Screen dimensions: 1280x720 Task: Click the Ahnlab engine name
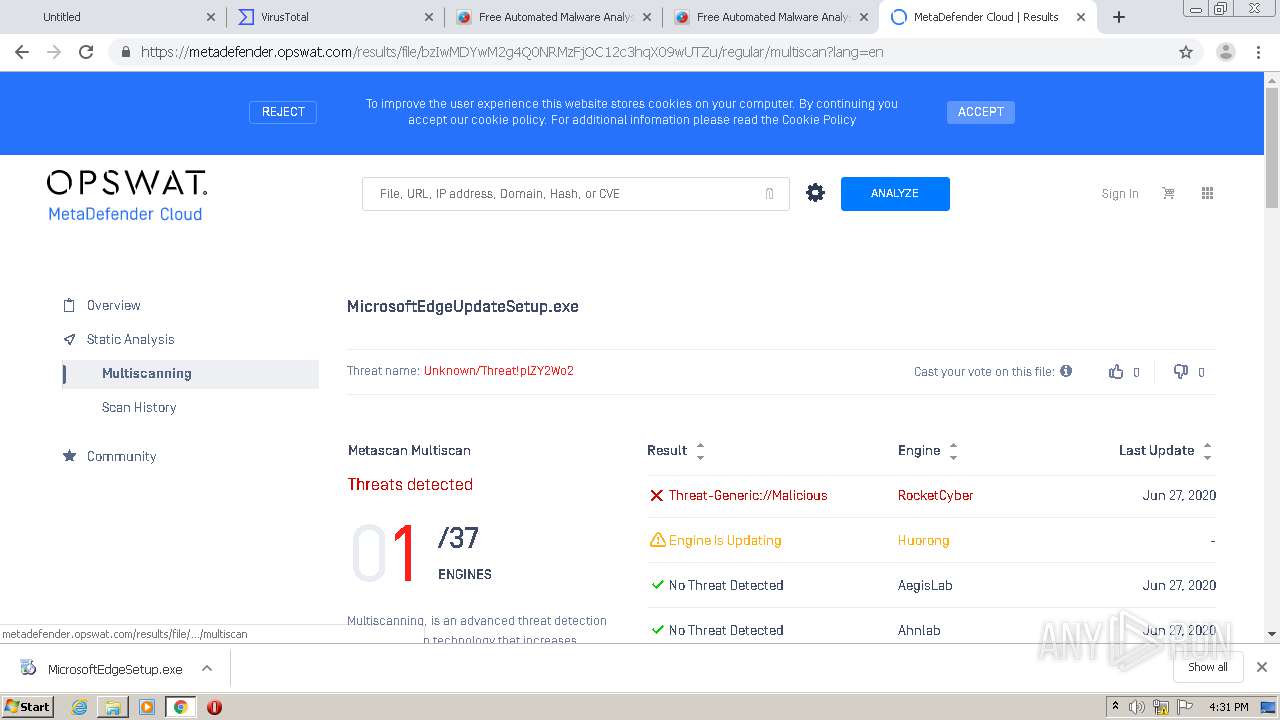(919, 630)
